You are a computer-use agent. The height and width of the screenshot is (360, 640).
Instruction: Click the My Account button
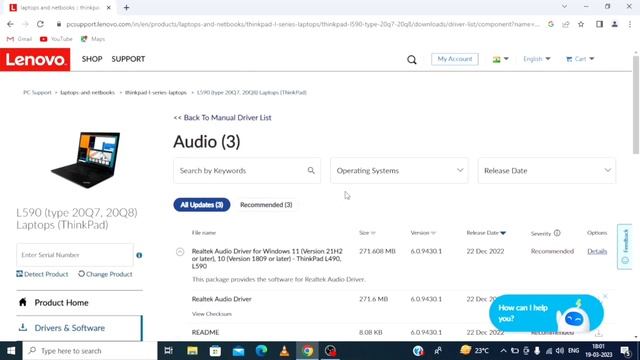(455, 59)
